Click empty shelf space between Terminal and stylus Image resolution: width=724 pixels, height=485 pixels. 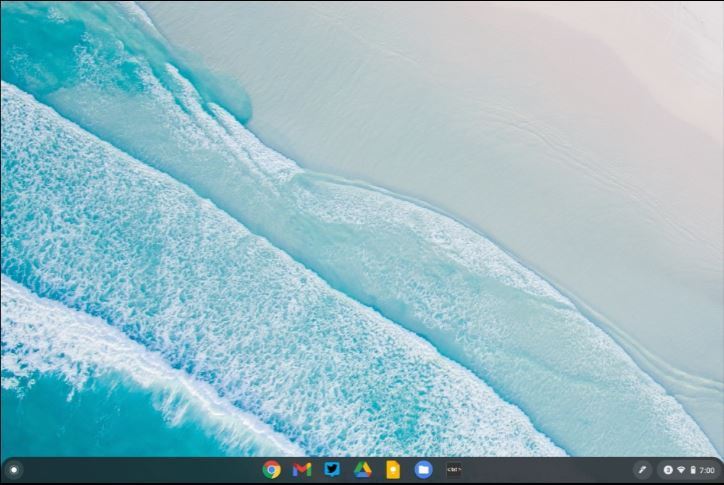click(x=550, y=469)
